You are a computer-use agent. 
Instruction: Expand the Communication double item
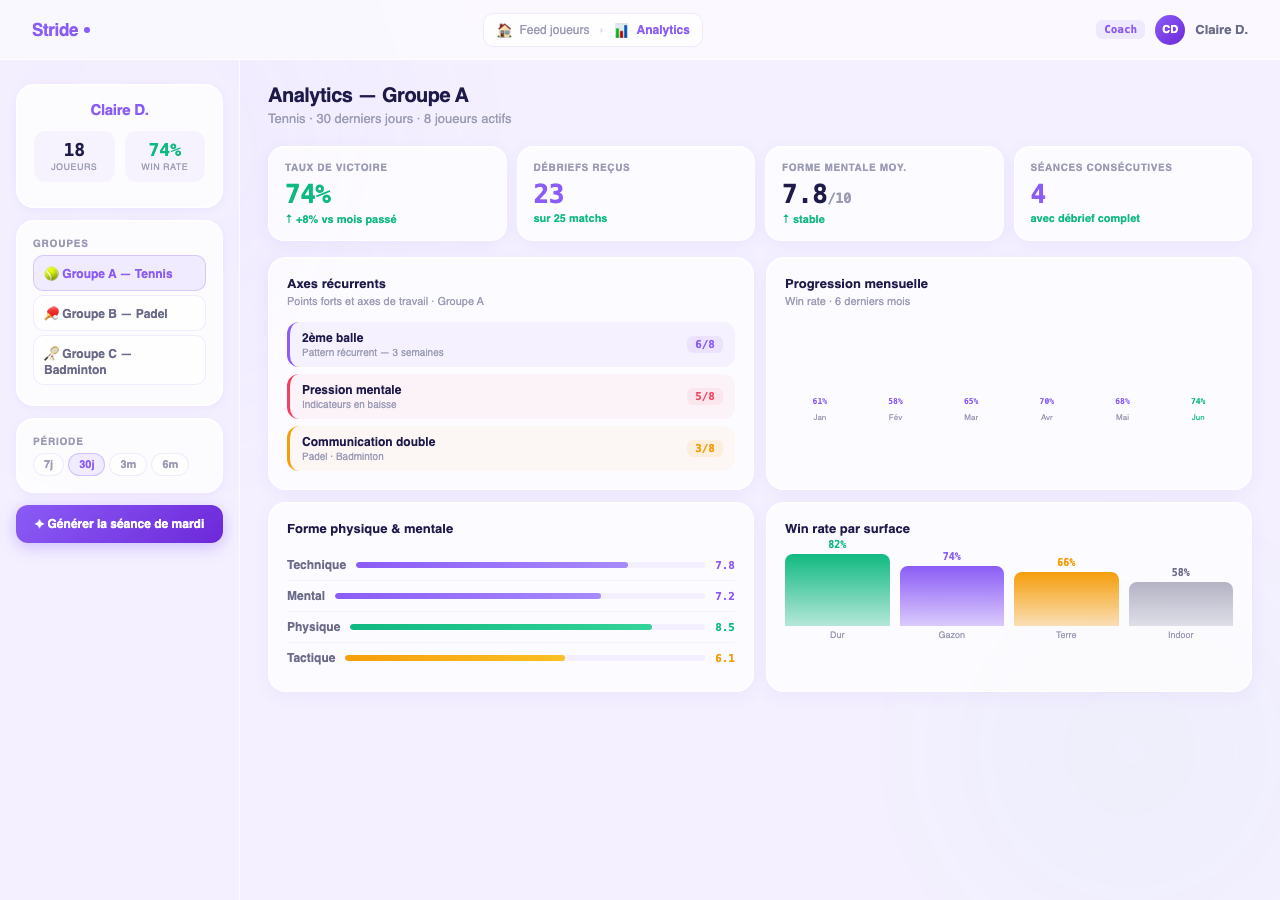tap(511, 448)
